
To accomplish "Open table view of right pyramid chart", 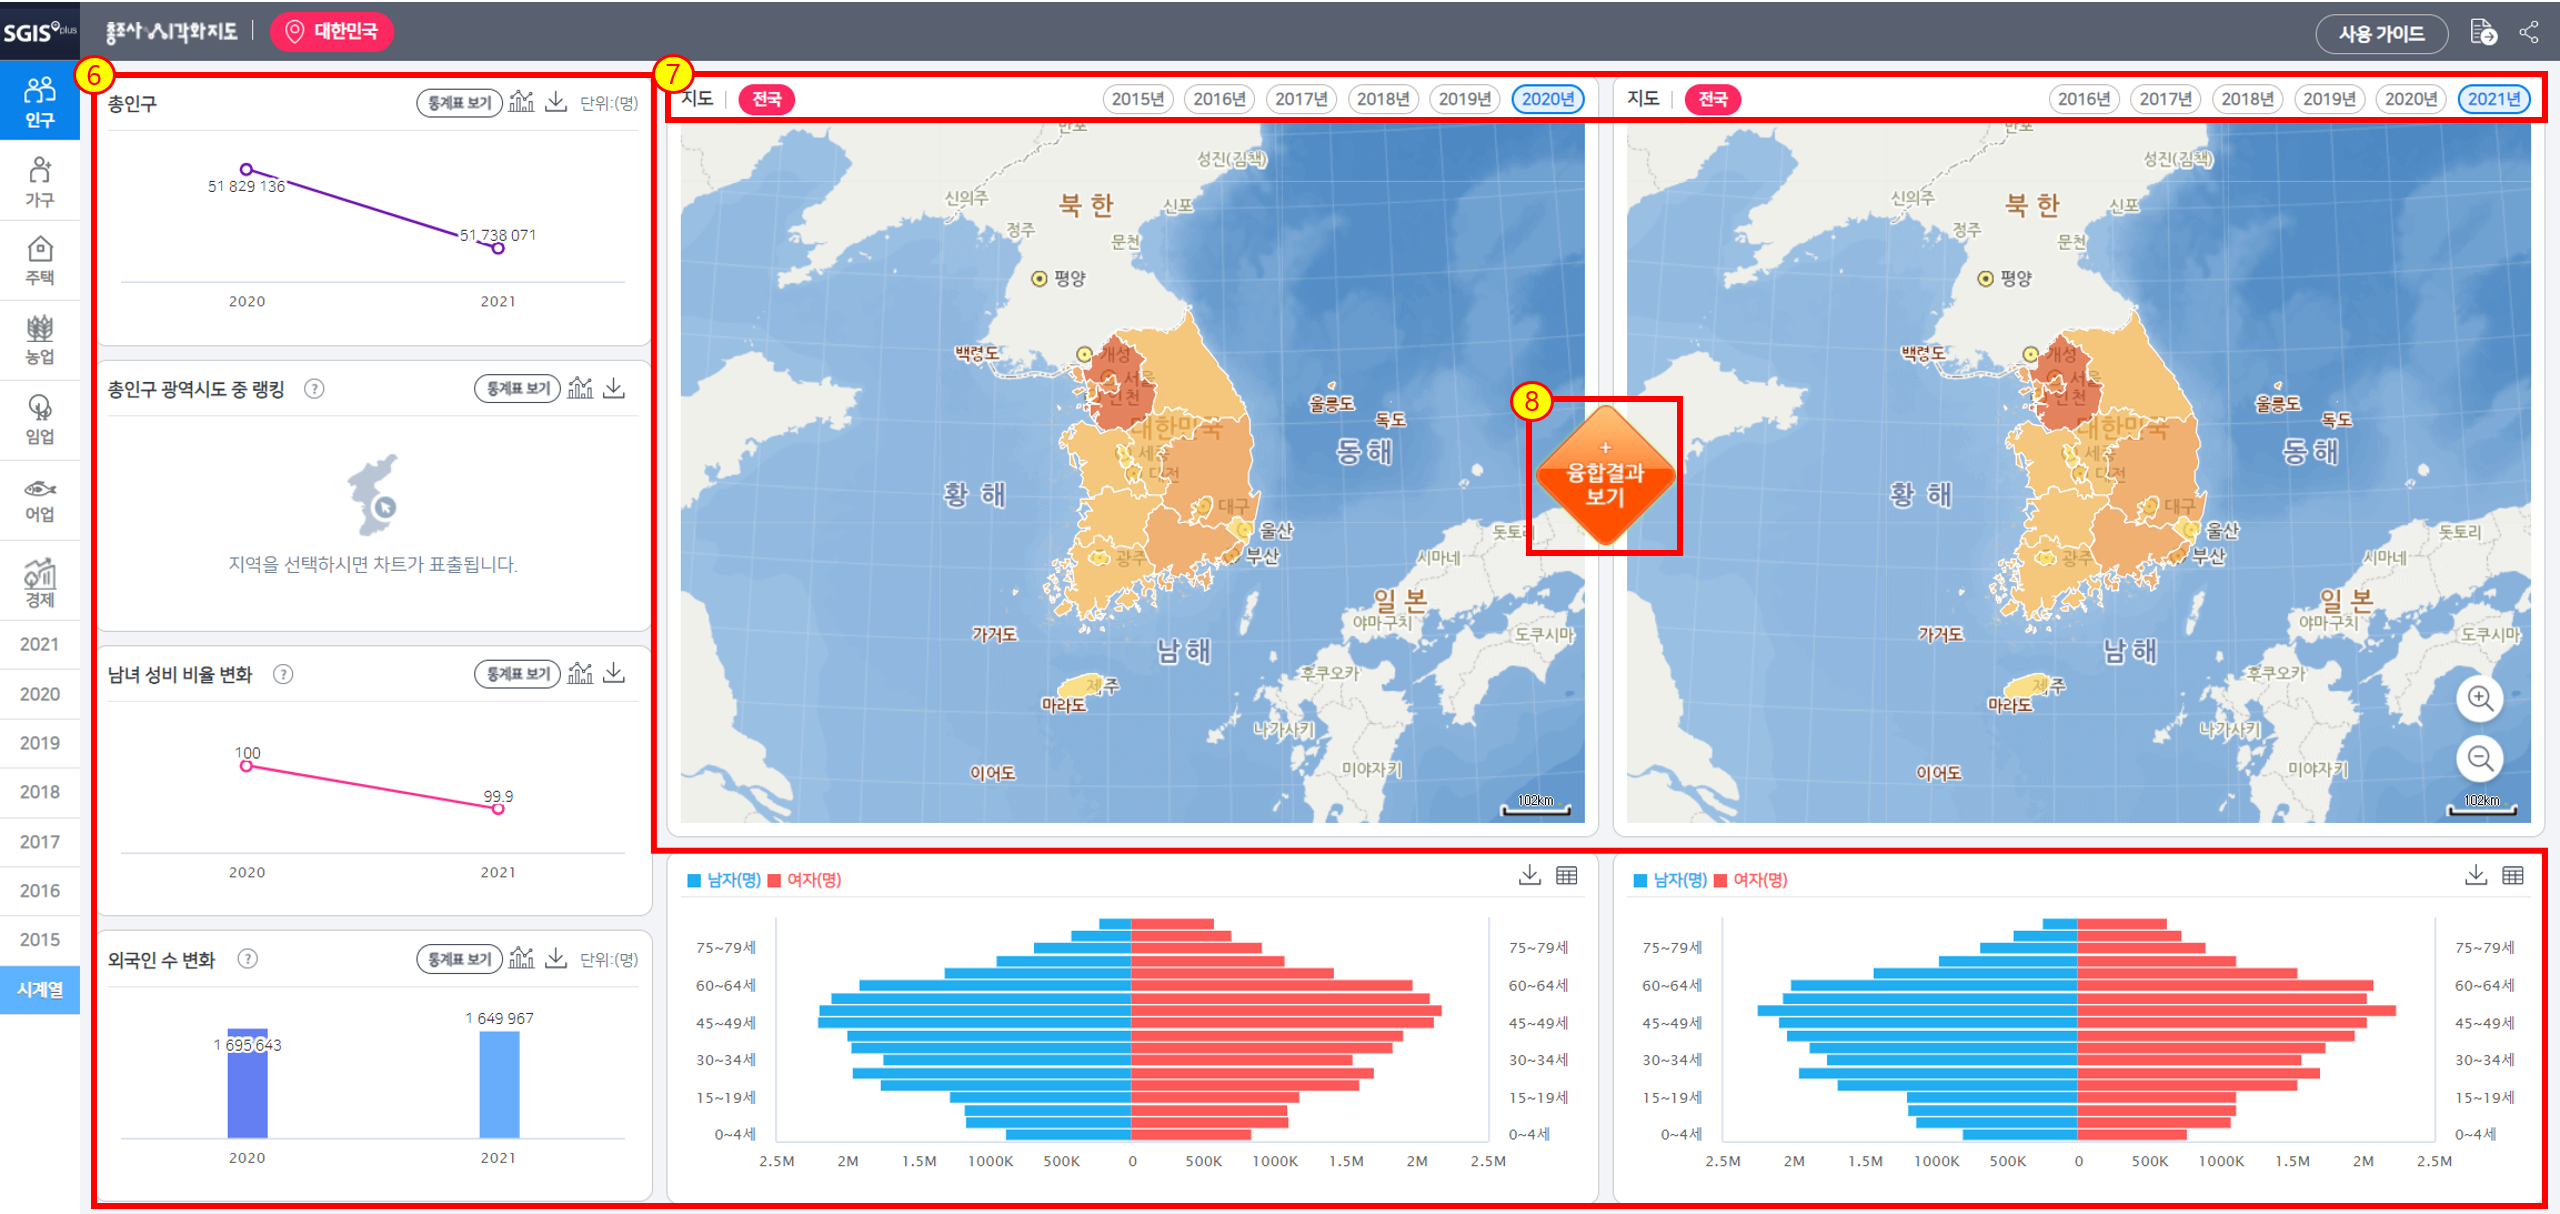I will pos(2512,876).
